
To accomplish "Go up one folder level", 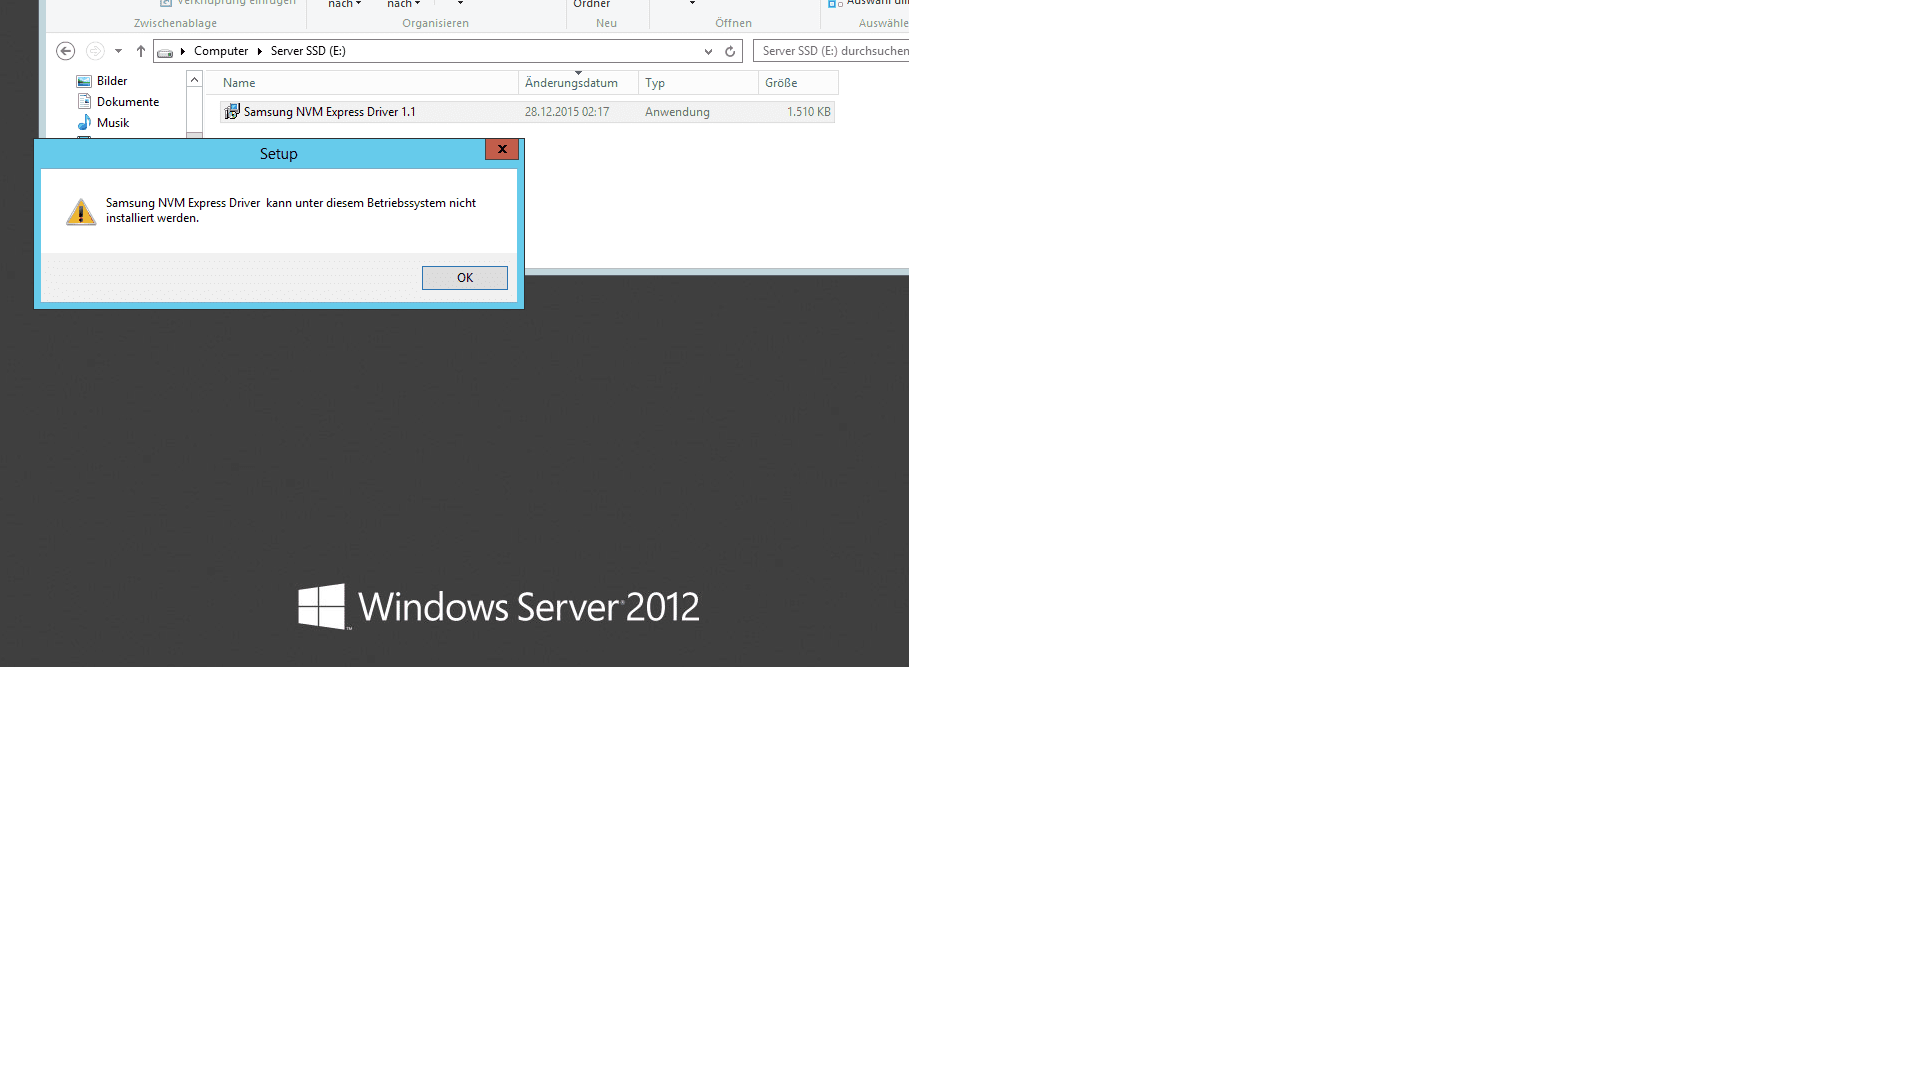I will tap(141, 51).
